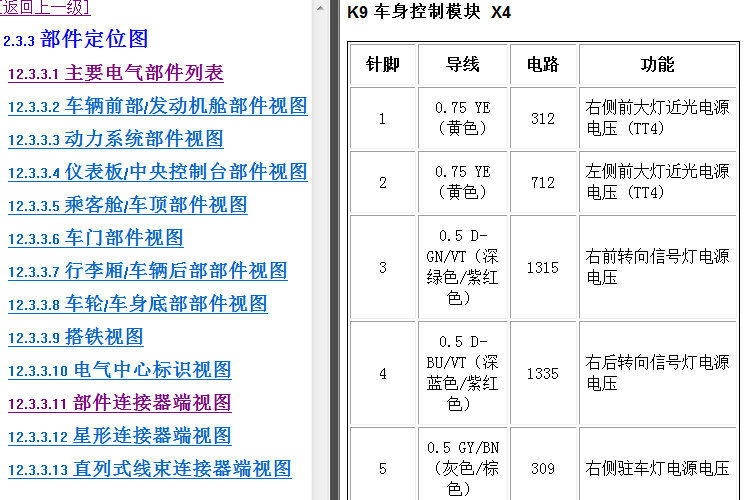This screenshot has width=752, height=500.
Task: Click pin number 5 cell
Action: pyautogui.click(x=383, y=464)
